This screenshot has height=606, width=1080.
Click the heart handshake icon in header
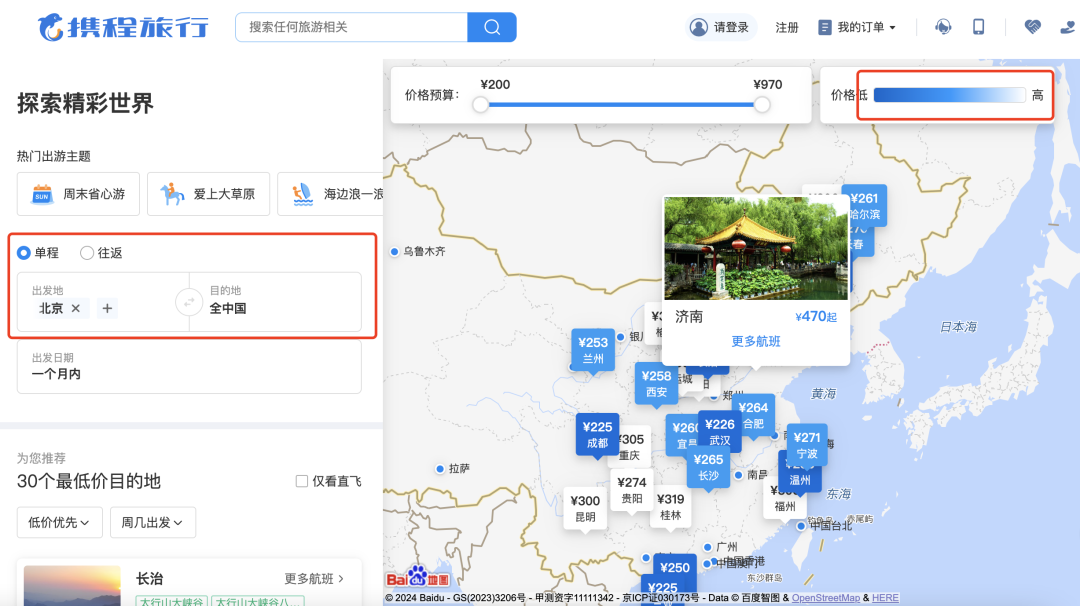pos(1033,27)
